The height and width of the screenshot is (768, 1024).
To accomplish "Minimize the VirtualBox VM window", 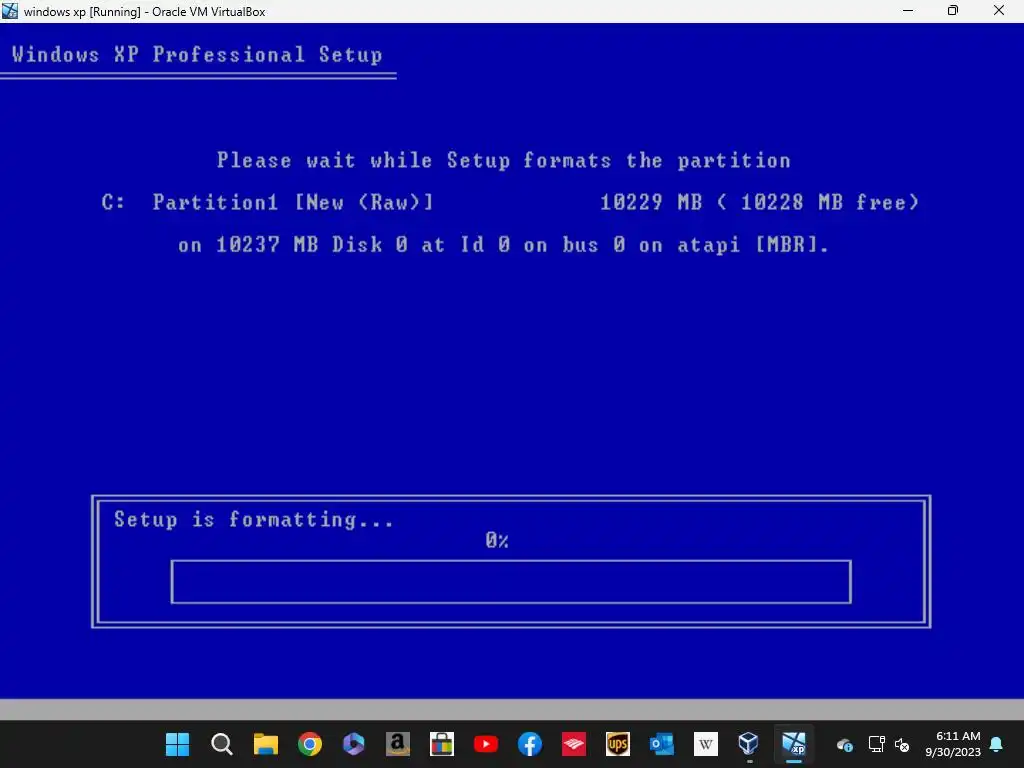I will [x=908, y=10].
